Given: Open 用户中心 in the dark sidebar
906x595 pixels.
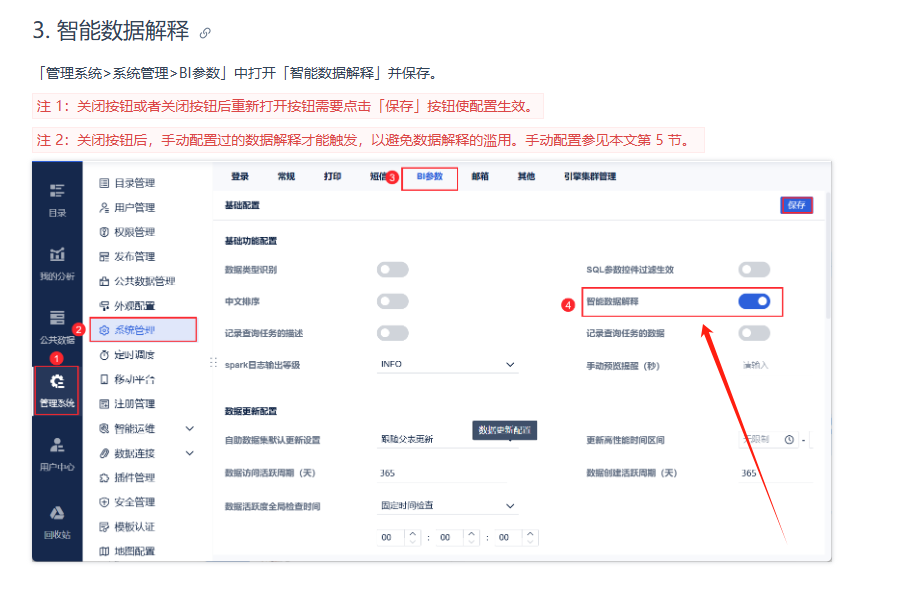Looking at the screenshot, I should 57,454.
